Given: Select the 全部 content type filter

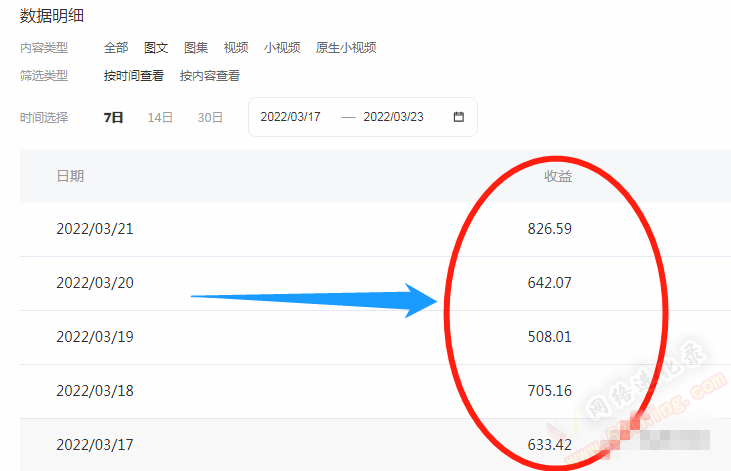Looking at the screenshot, I should [116, 48].
